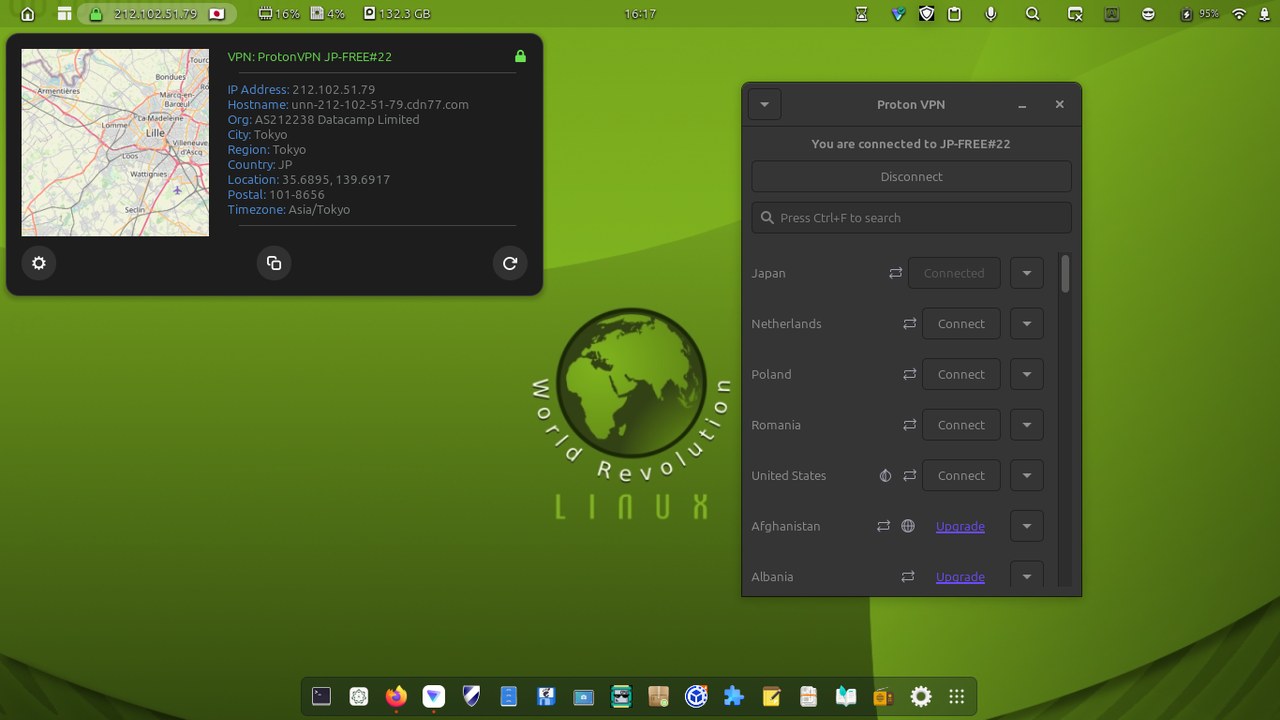Viewport: 1280px width, 720px height.
Task: Expand the Japan server list
Action: coord(1027,273)
